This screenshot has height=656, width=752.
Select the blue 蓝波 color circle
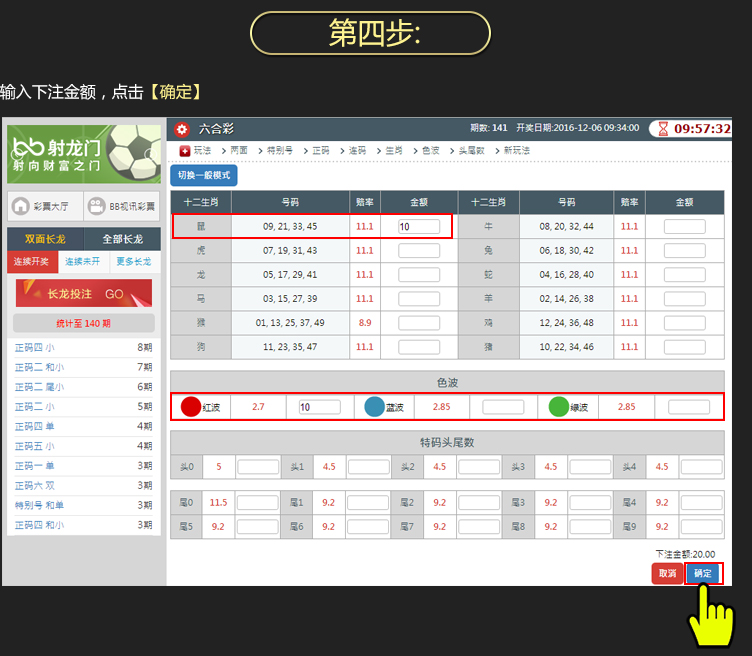tap(374, 407)
